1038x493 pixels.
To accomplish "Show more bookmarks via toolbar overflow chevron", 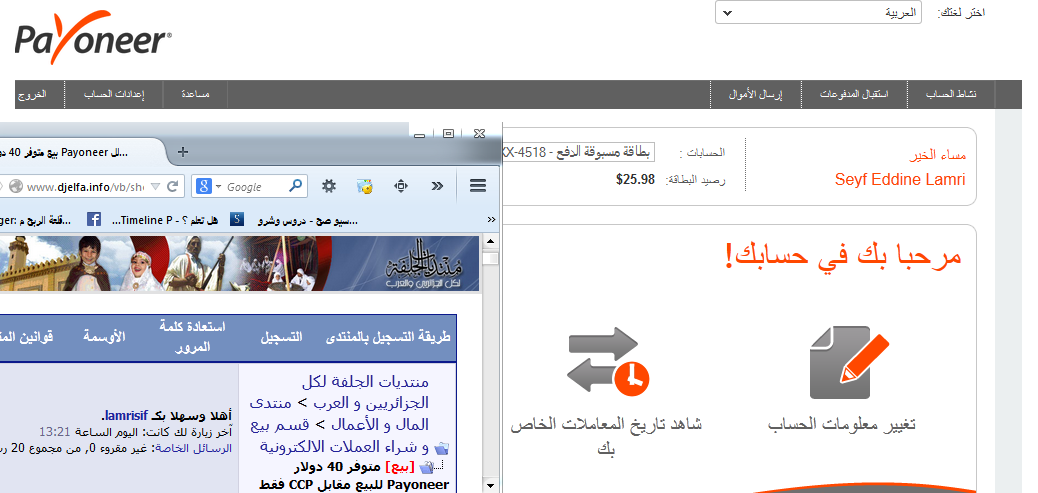I will click(491, 220).
